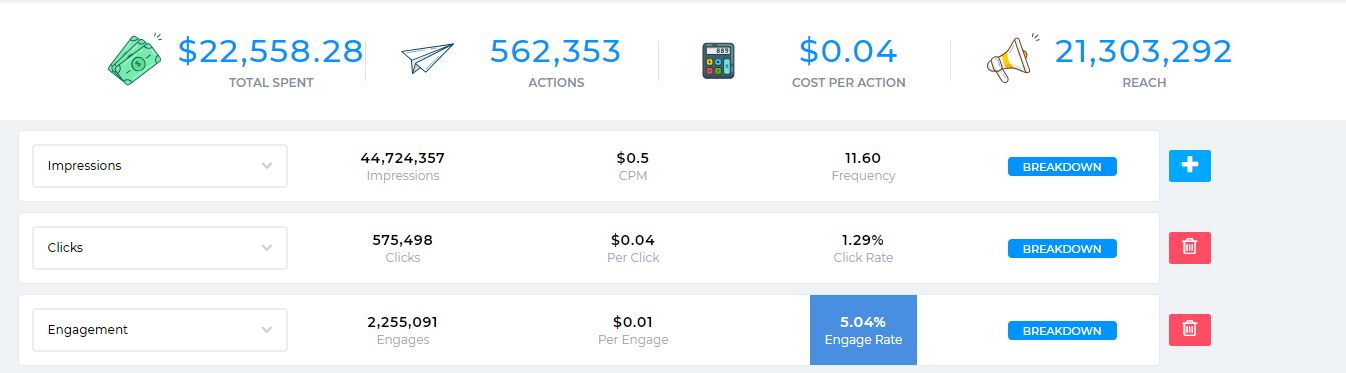Click the $22,558.28 total spent value
Viewport: 1346px width, 373px height.
pyautogui.click(x=270, y=51)
